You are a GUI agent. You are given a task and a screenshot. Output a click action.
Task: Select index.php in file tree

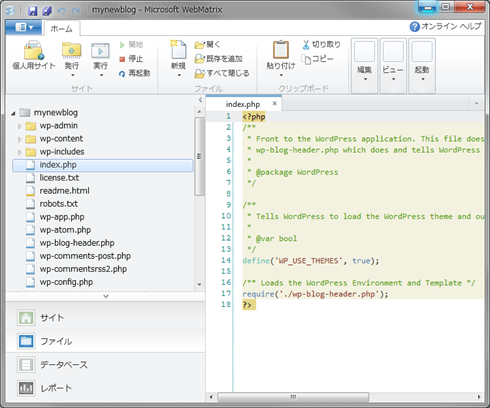click(103, 165)
